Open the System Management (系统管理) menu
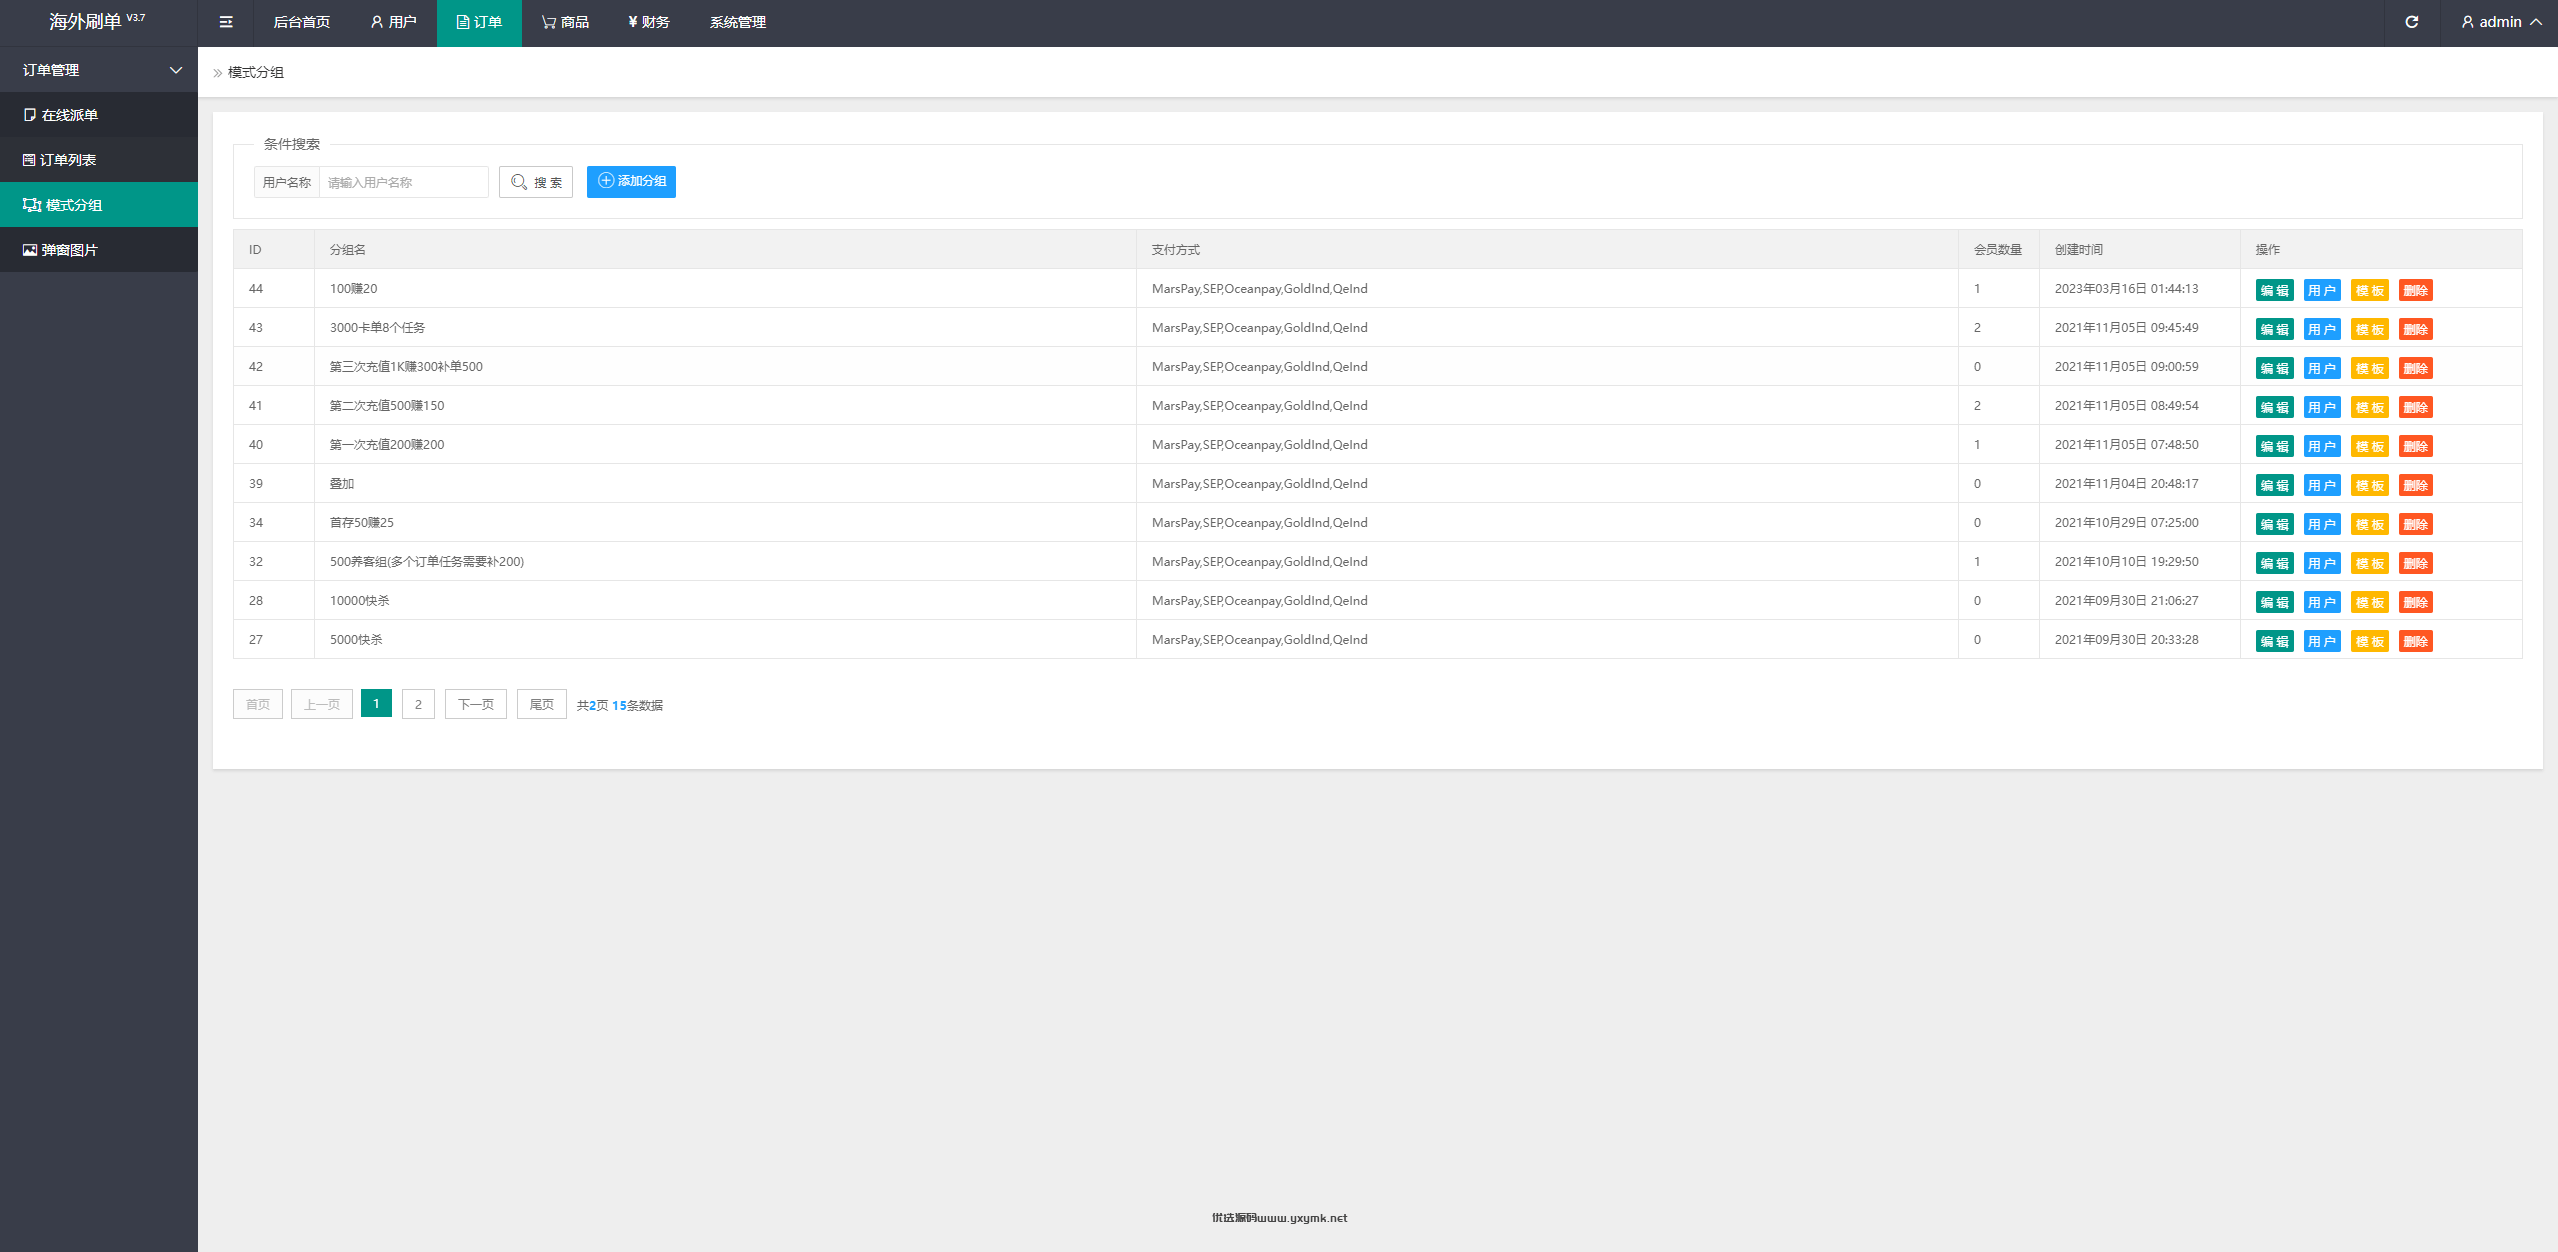 point(738,22)
